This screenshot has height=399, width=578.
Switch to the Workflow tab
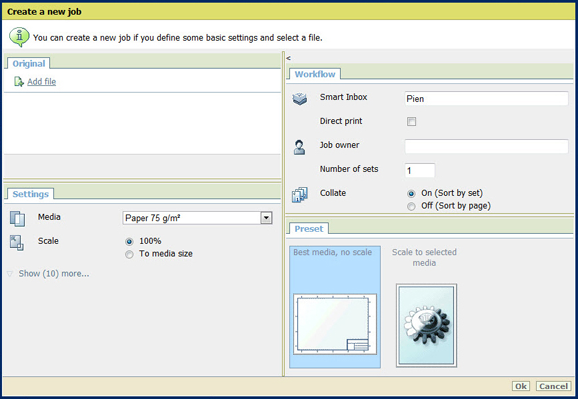(x=315, y=74)
